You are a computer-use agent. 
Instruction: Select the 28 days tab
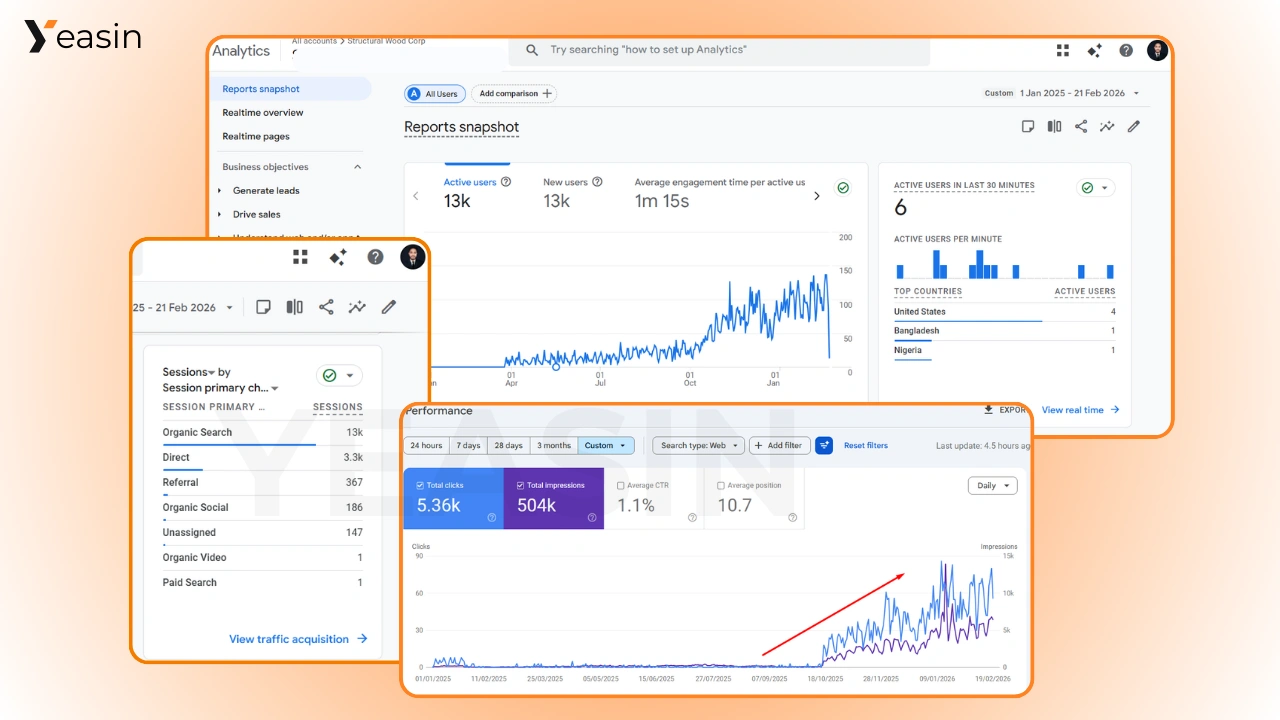[x=508, y=445]
